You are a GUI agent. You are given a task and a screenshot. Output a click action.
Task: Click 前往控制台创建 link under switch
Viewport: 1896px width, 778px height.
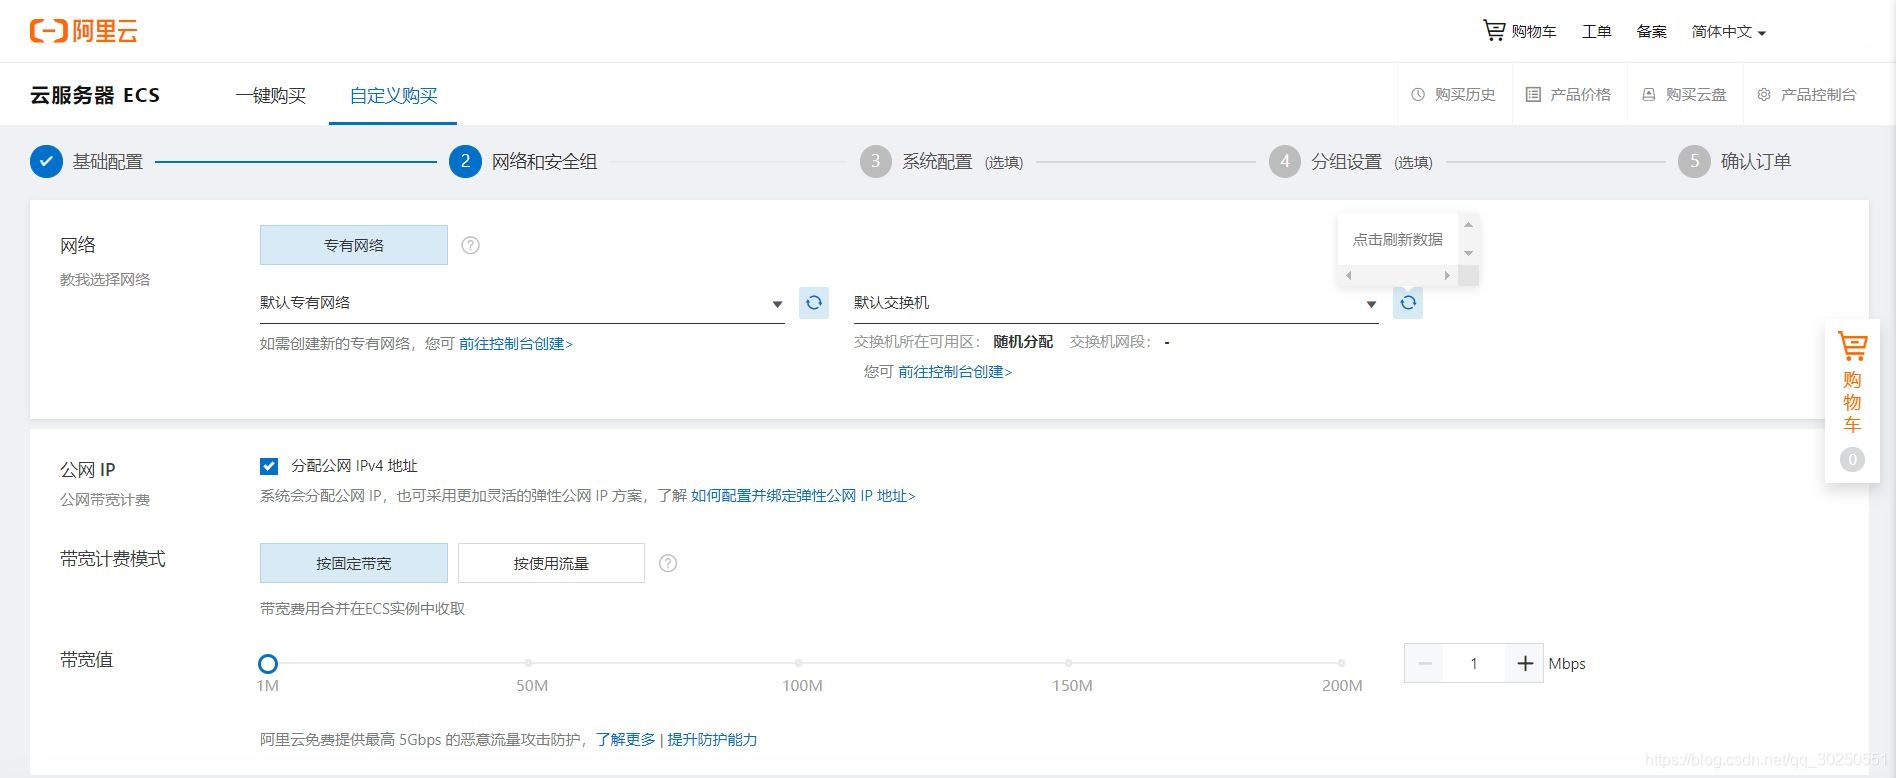click(x=955, y=372)
